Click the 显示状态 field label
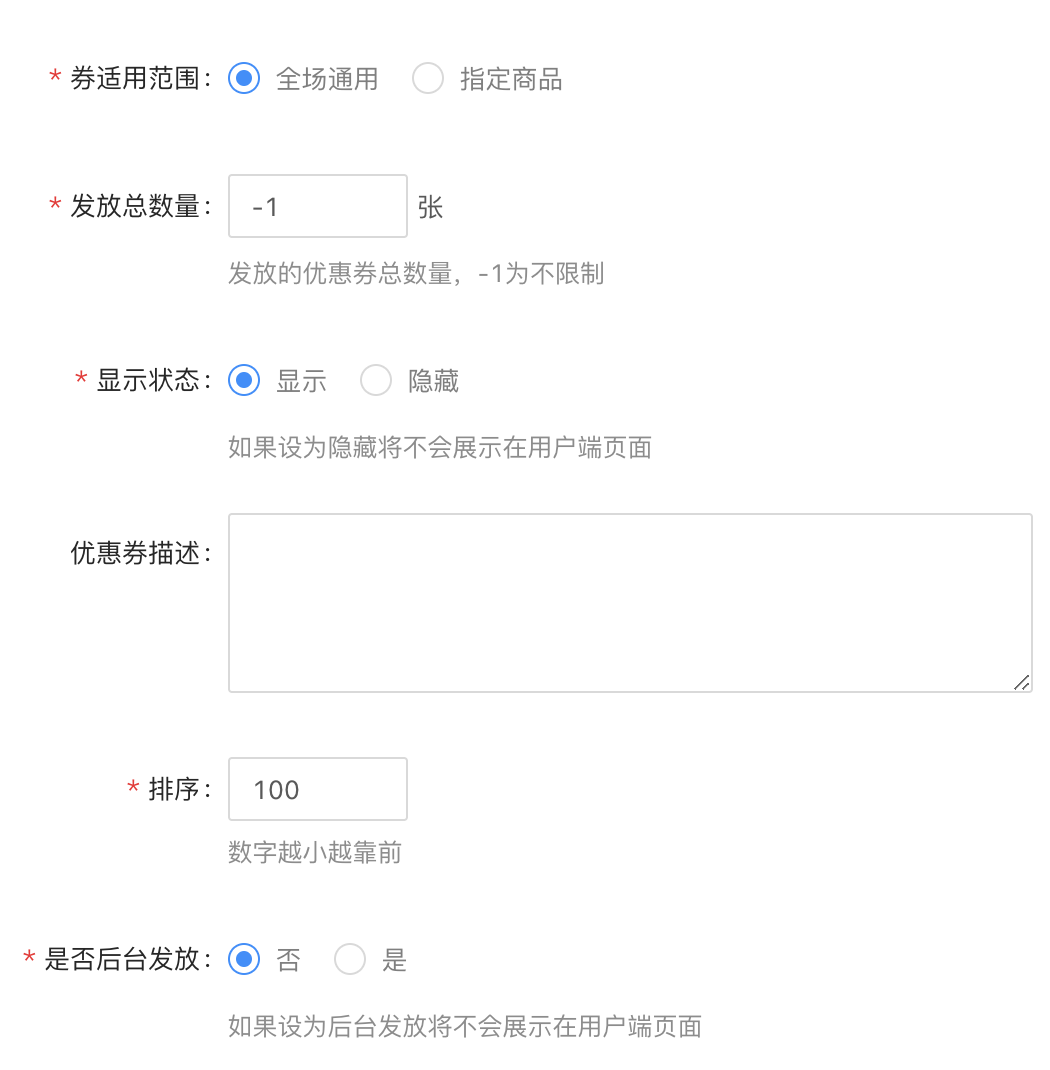 [x=150, y=380]
